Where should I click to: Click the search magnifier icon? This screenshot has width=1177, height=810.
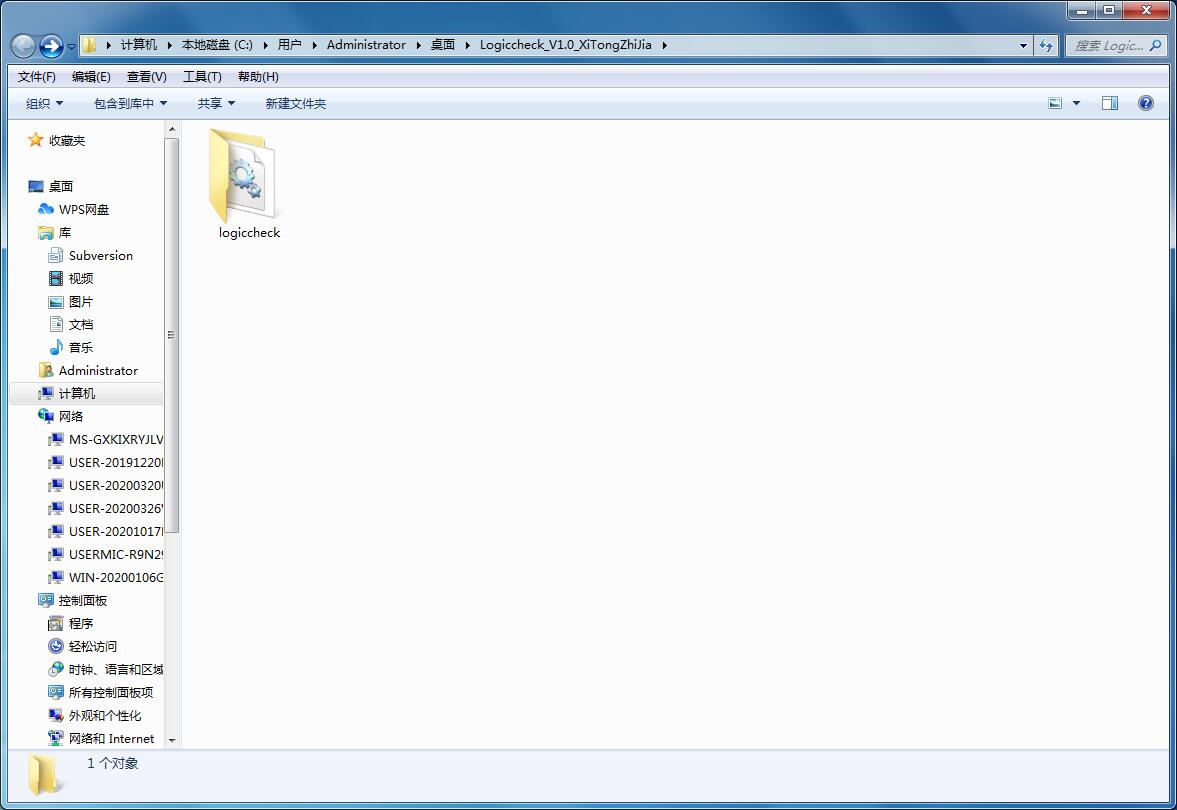[x=1156, y=45]
